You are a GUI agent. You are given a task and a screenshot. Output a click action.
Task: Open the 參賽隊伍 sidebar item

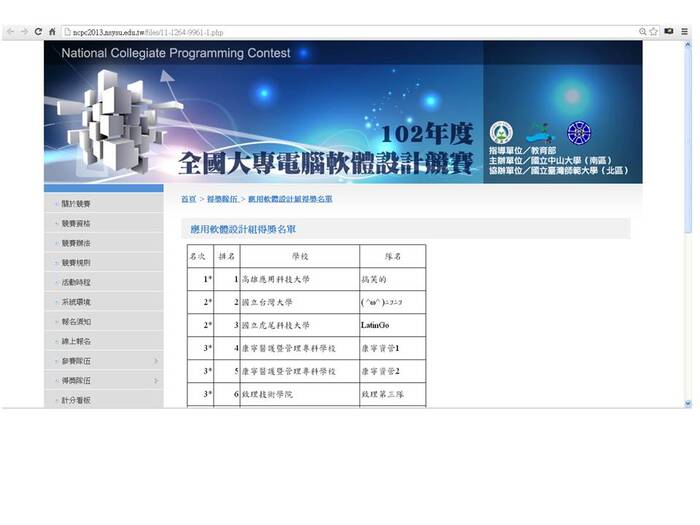104,361
